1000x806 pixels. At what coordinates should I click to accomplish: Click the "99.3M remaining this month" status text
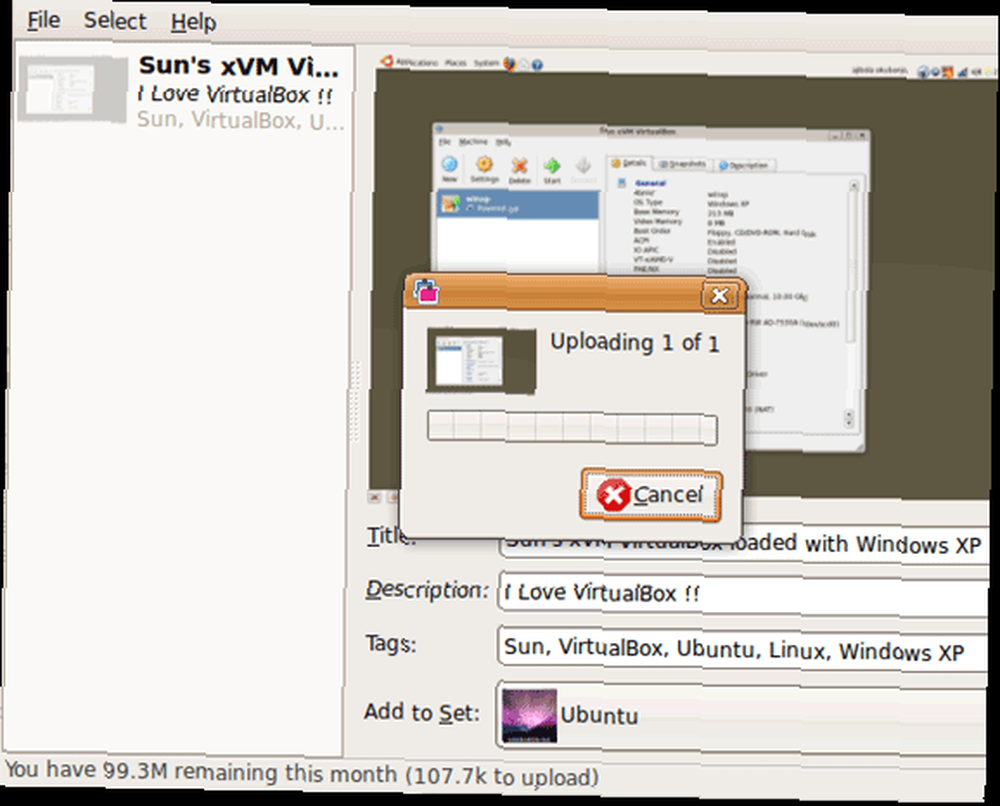[249, 773]
